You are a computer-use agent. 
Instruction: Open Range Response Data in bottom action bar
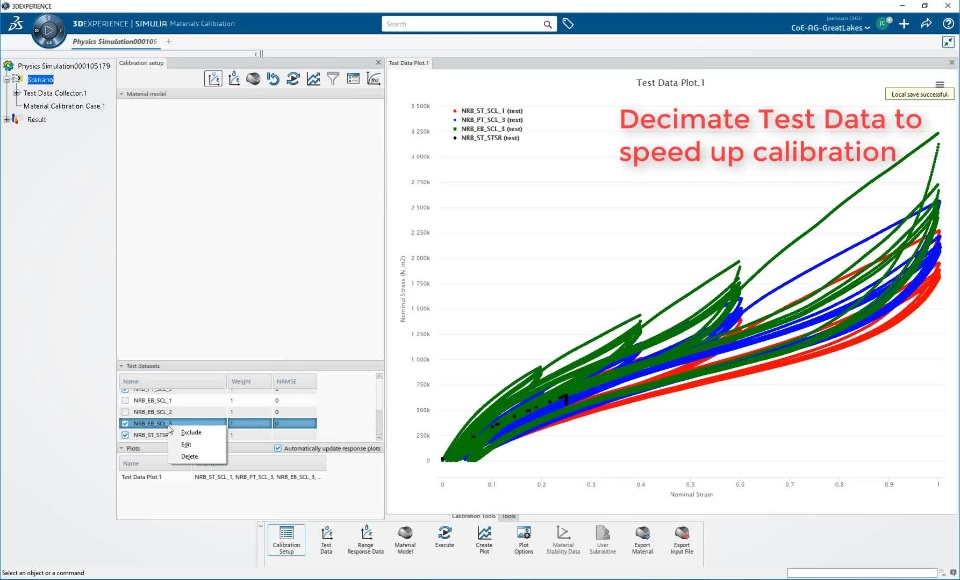(366, 540)
